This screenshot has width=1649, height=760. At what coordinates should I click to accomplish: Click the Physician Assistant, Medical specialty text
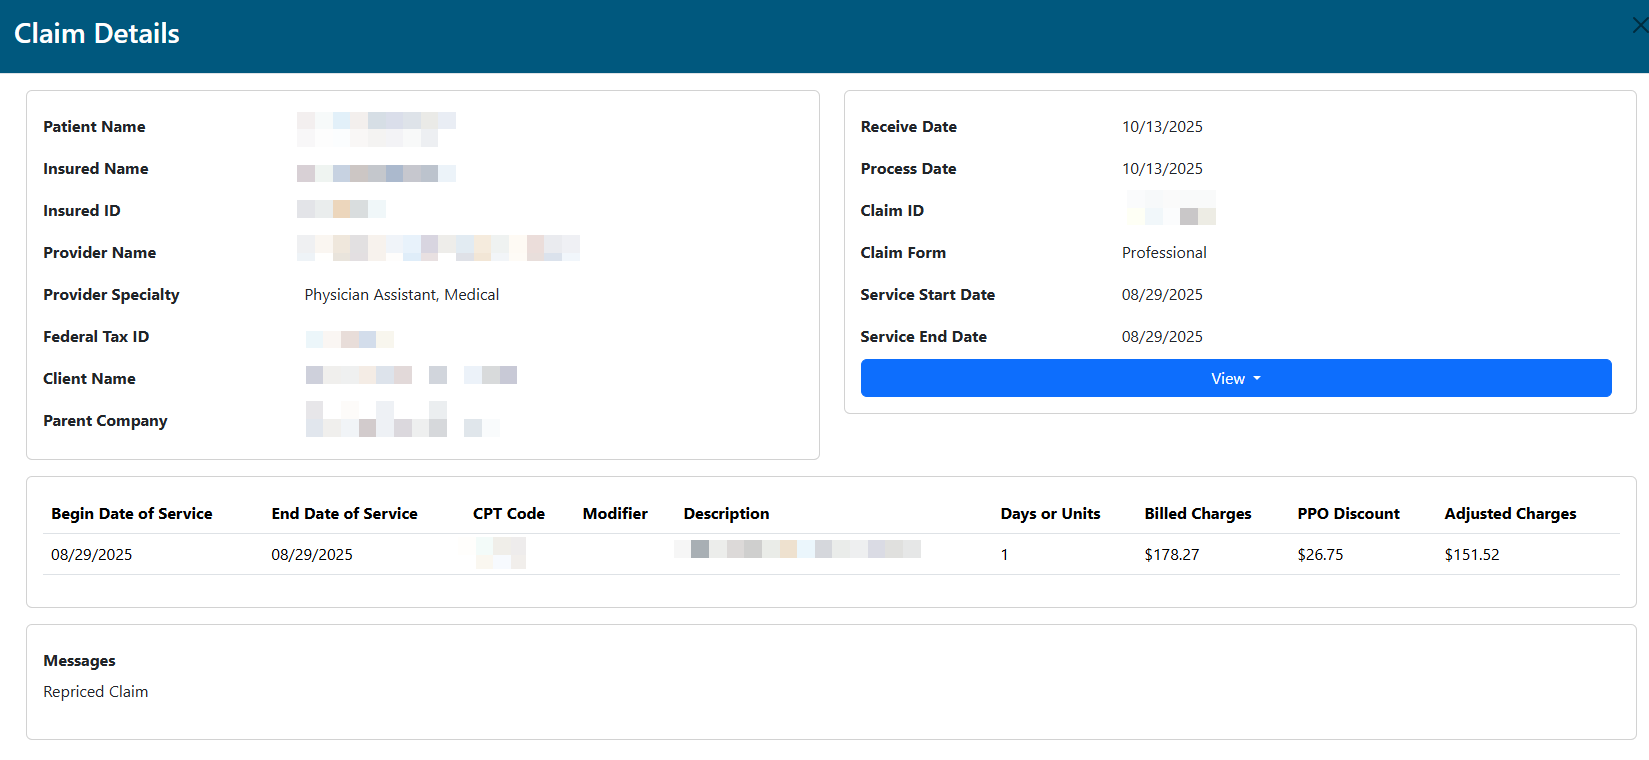coord(401,295)
